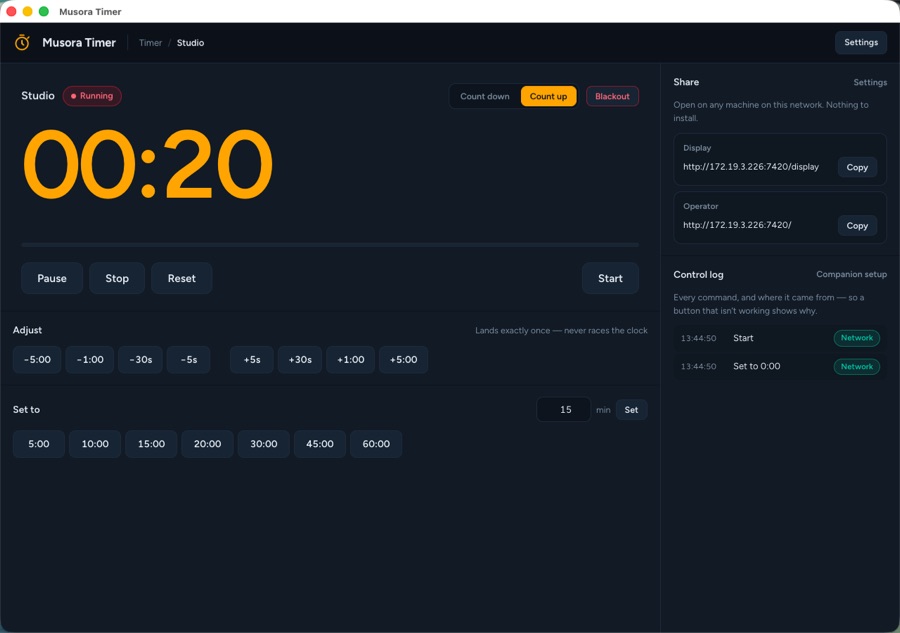Set timer to 5:00 preset
900x633 pixels.
39,444
